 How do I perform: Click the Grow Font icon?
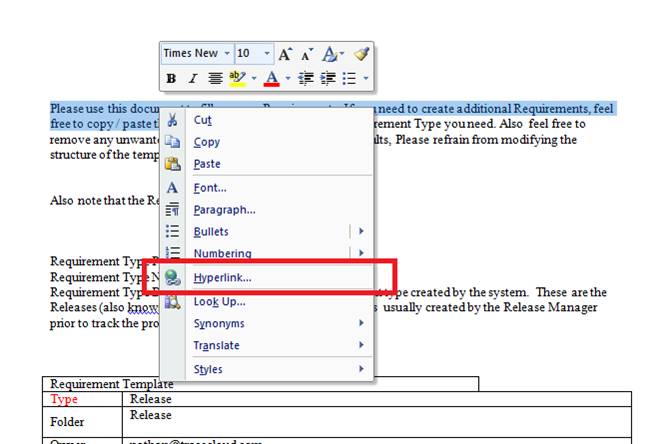click(x=286, y=54)
